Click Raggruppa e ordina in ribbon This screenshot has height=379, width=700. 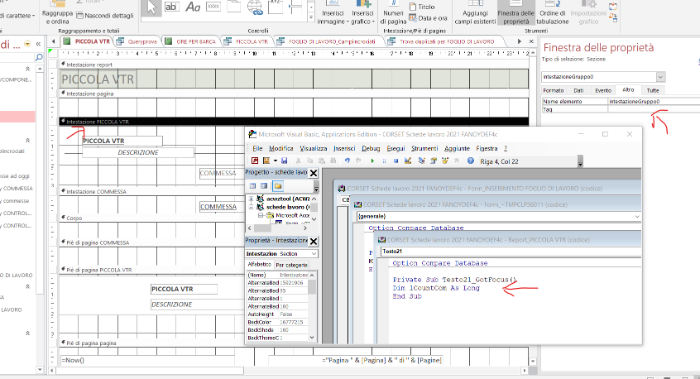tap(58, 13)
